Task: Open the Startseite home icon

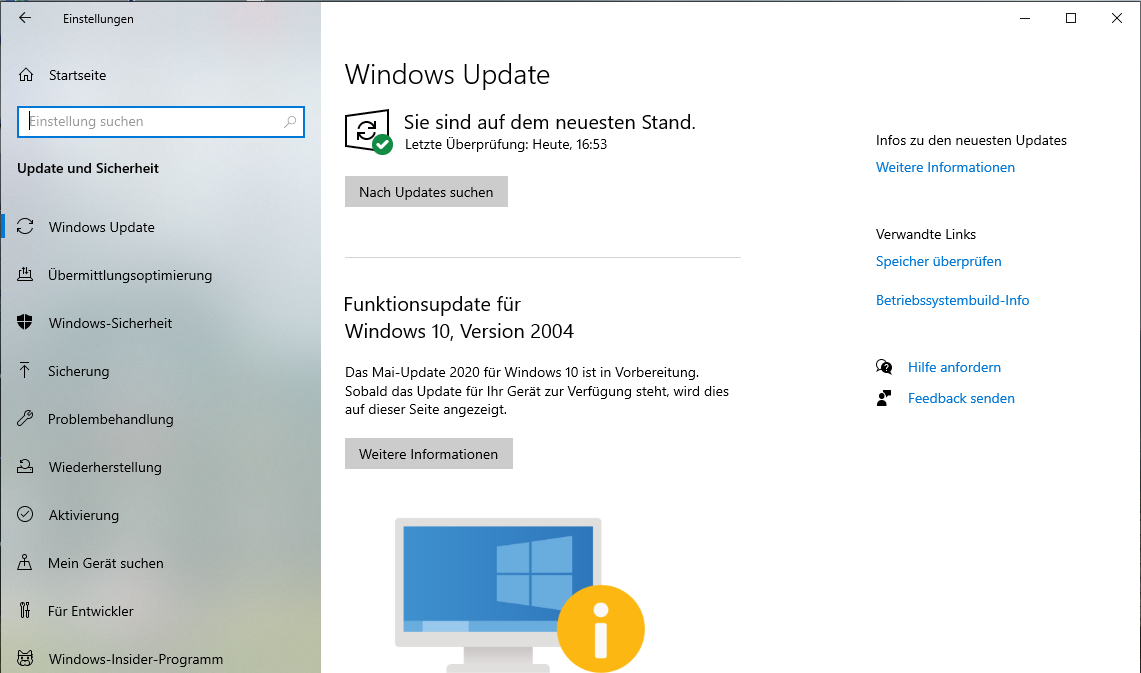Action: (x=26, y=75)
